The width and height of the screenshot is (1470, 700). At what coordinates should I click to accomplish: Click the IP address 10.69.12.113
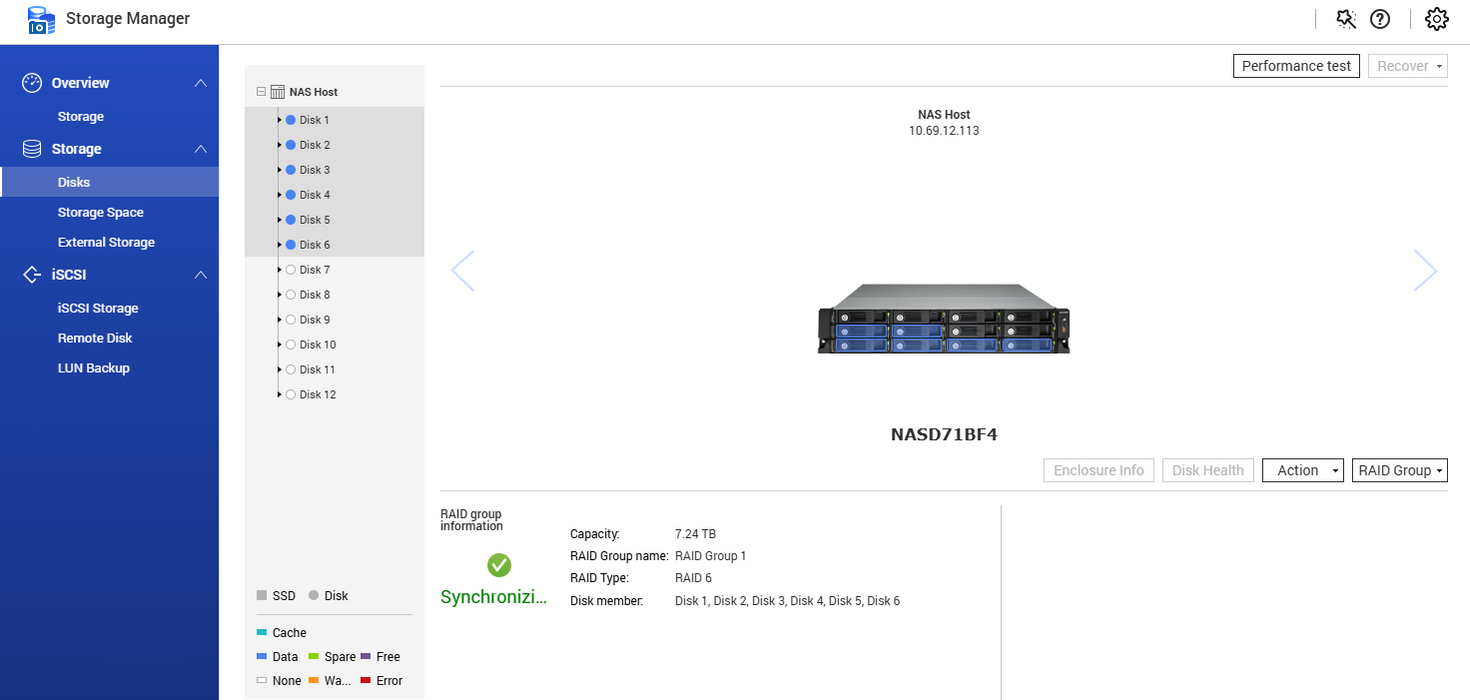pyautogui.click(x=944, y=131)
